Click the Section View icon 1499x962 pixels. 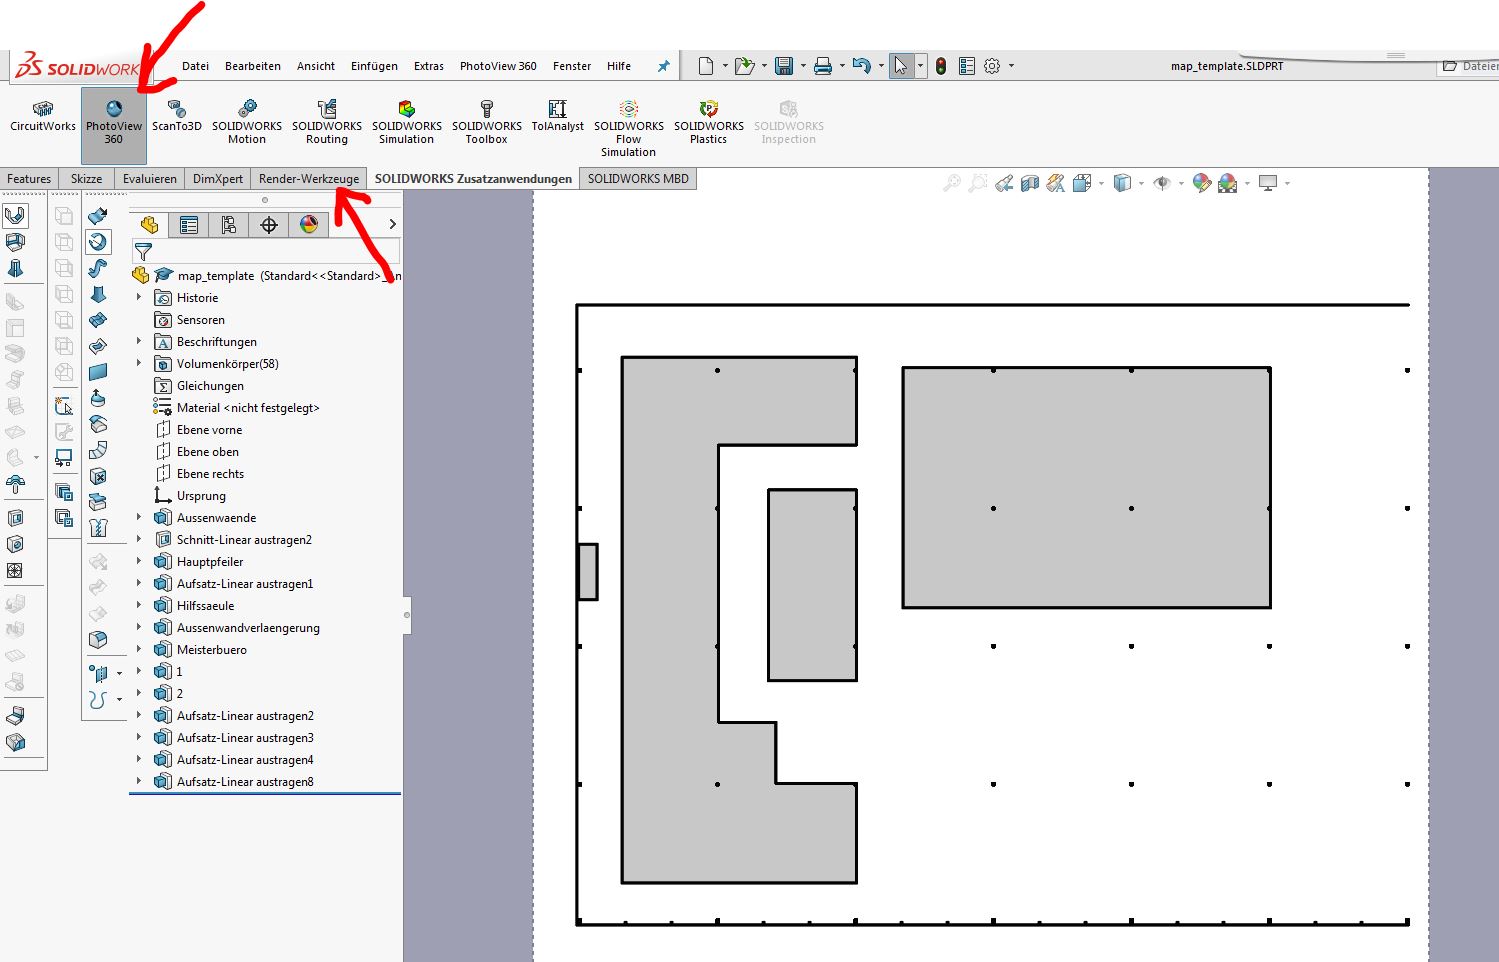[1030, 183]
